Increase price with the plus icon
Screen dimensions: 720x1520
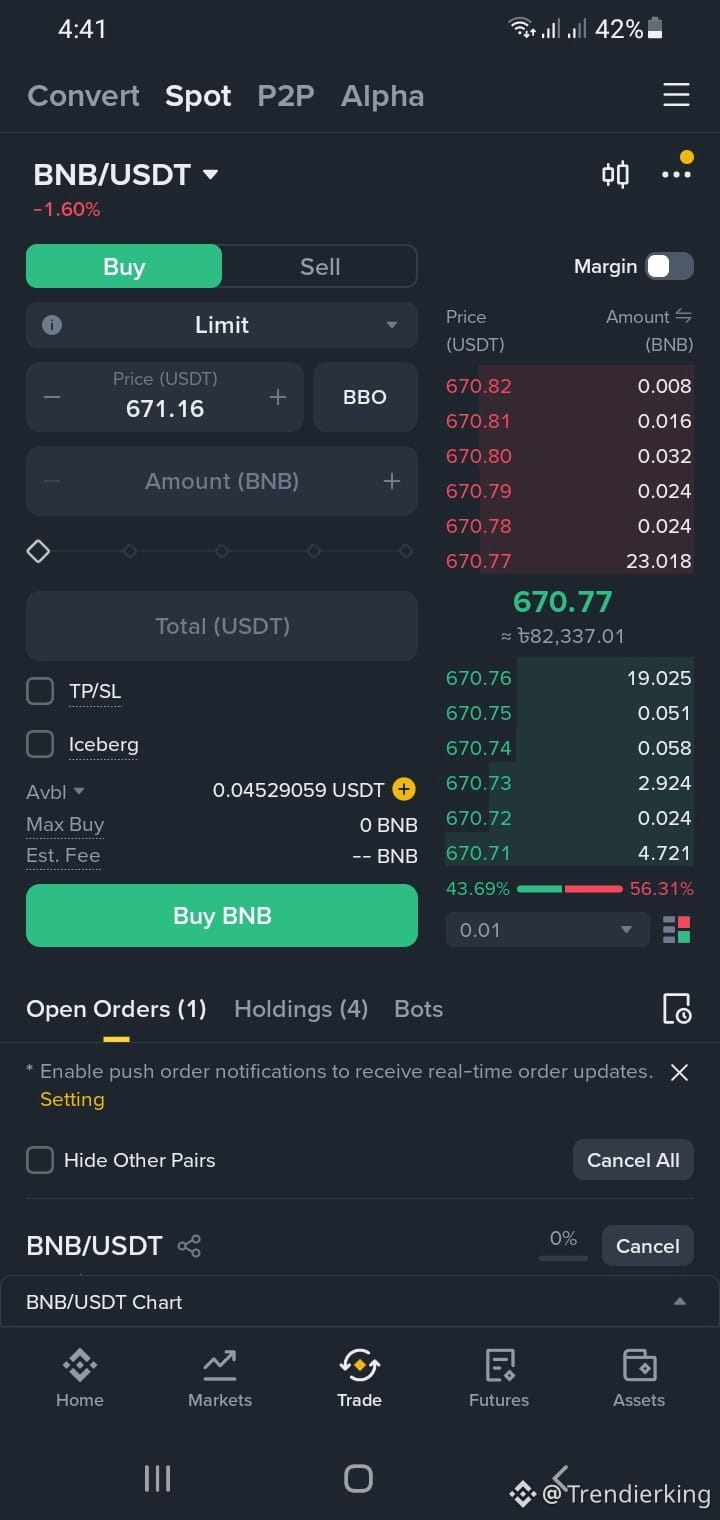click(x=278, y=397)
